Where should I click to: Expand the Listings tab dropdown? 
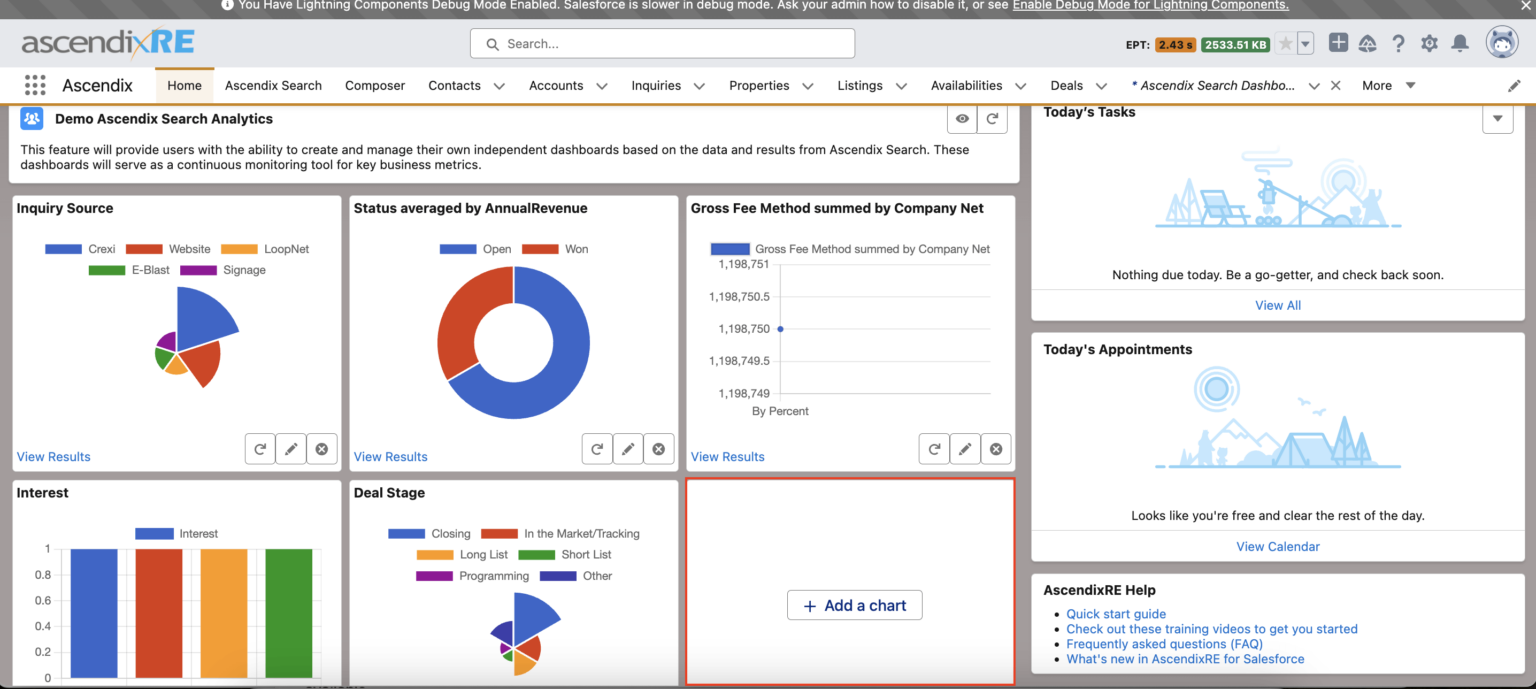pos(901,86)
